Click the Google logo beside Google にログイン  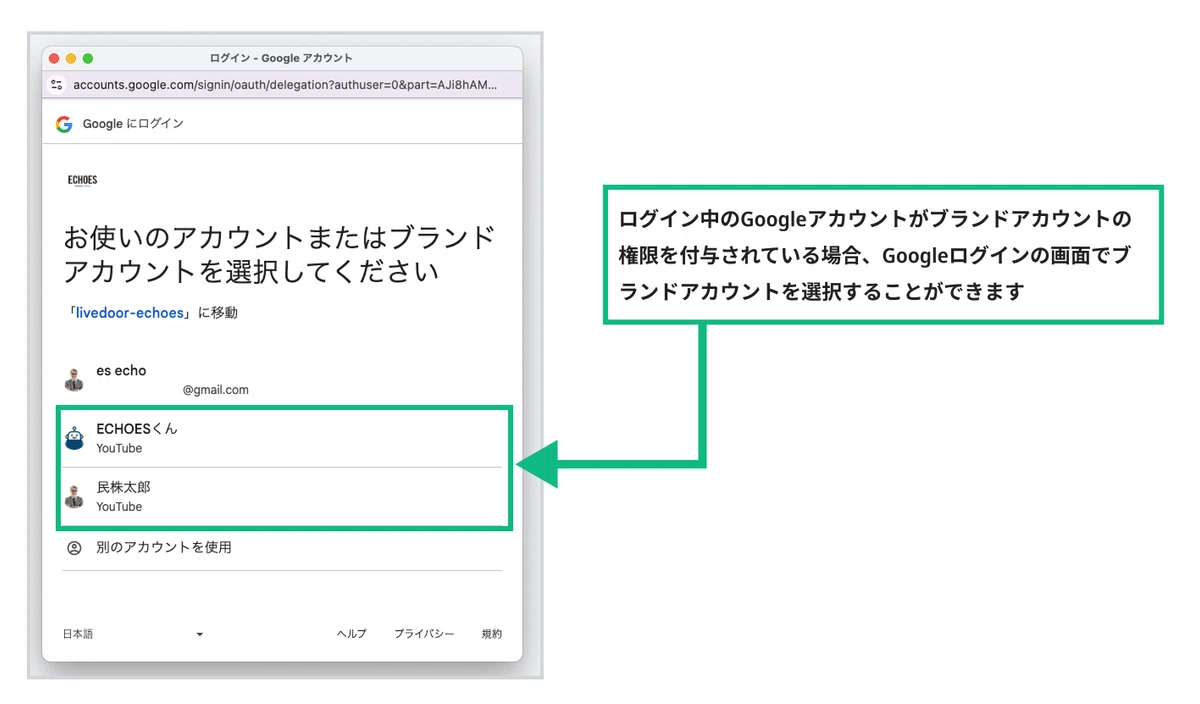coord(64,124)
